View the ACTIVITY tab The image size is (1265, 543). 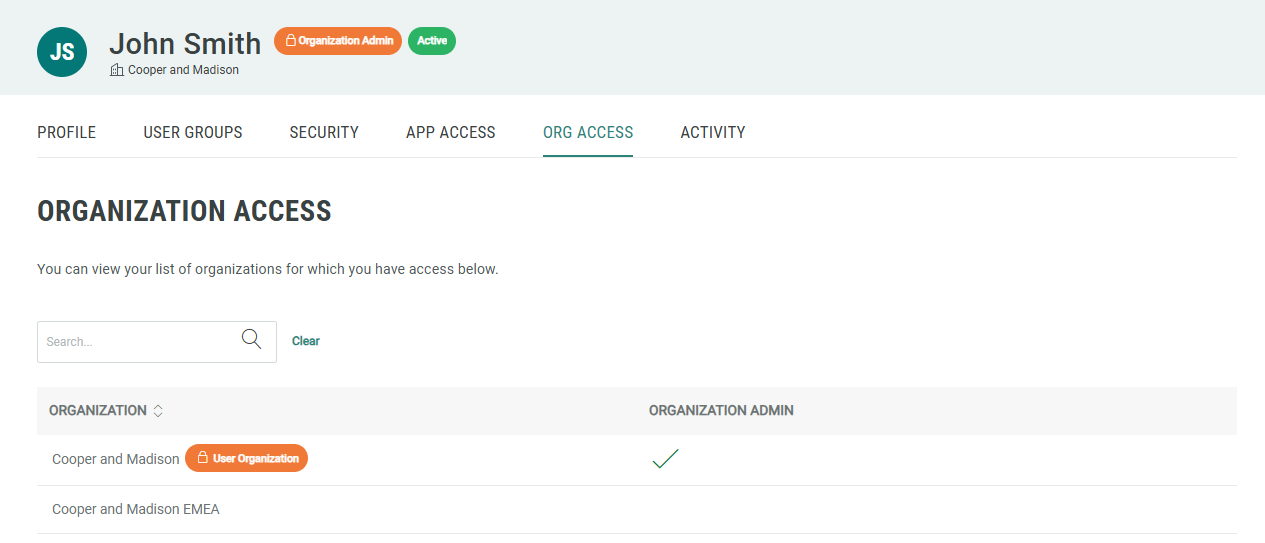(713, 132)
